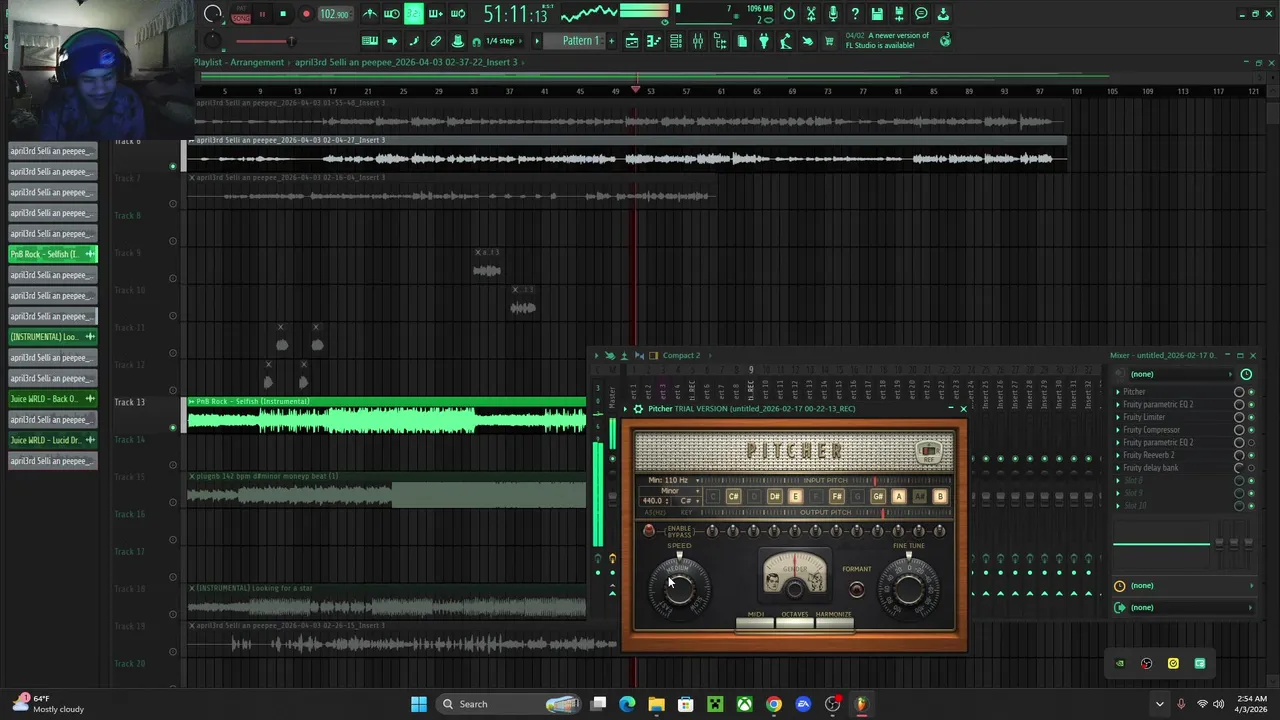
Task: Add new pattern with plus button
Action: coord(611,41)
